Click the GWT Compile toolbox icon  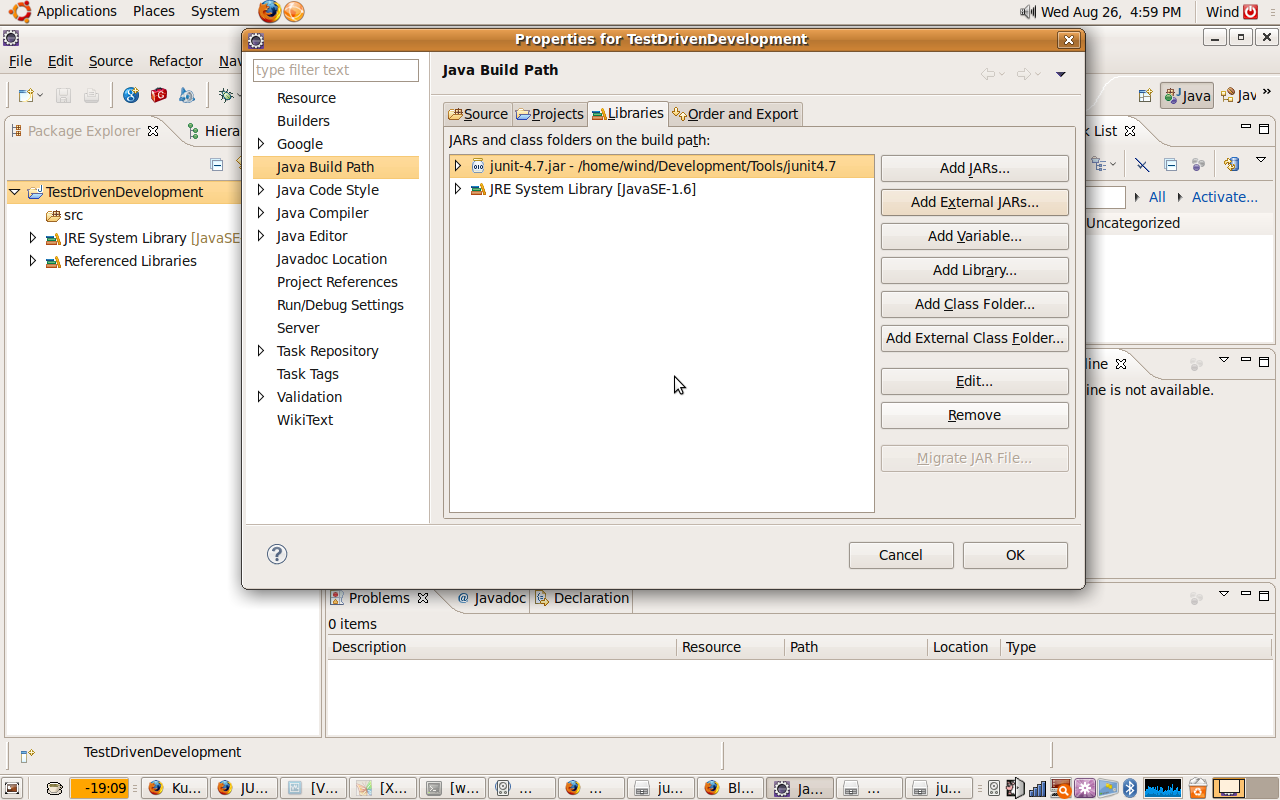(x=159, y=96)
